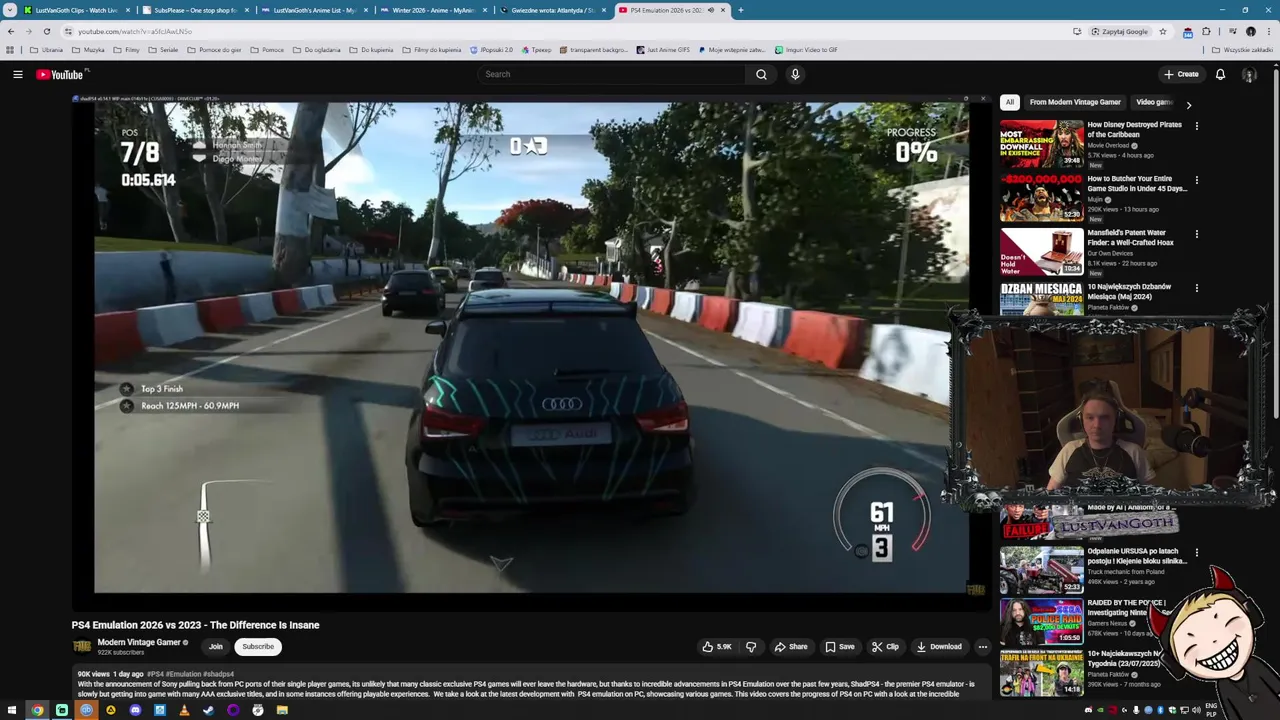Switch to Gwiezdne wrota Atlantyda tab

552,10
